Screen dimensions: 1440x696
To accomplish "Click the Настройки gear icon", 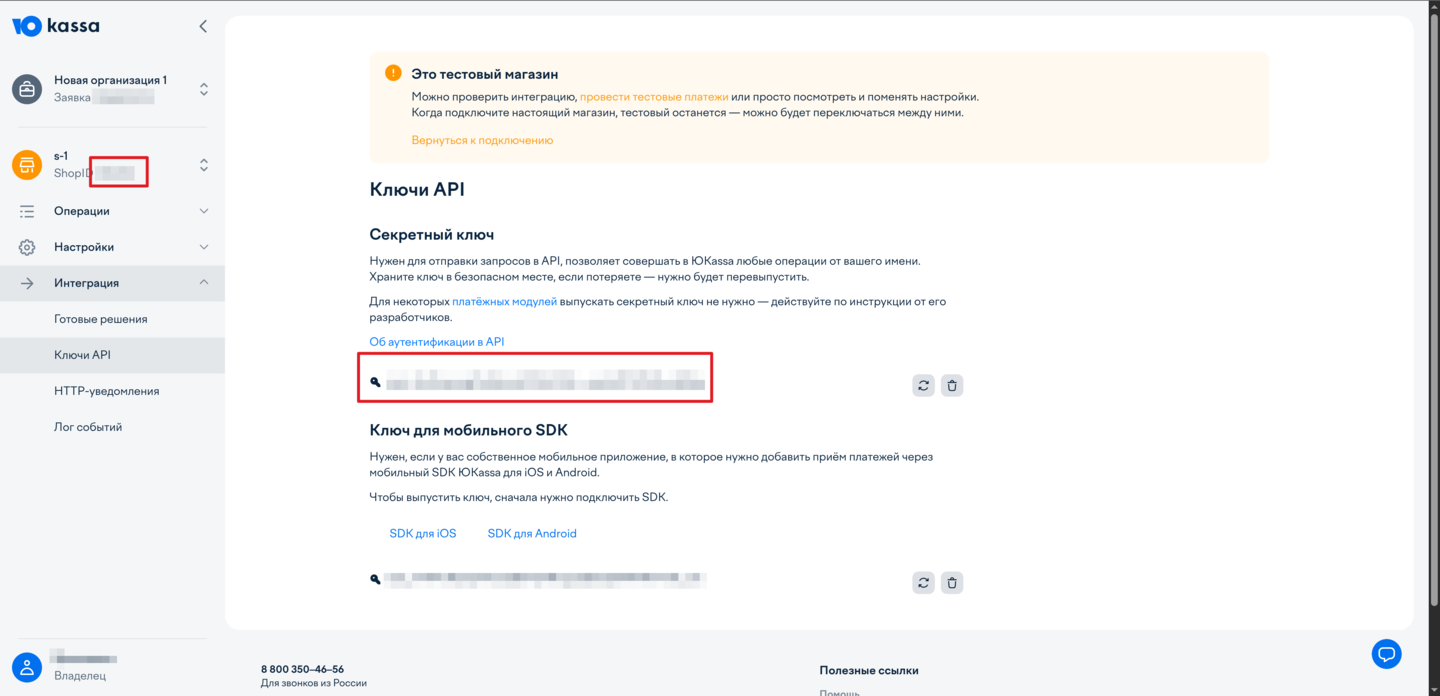I will coord(26,246).
